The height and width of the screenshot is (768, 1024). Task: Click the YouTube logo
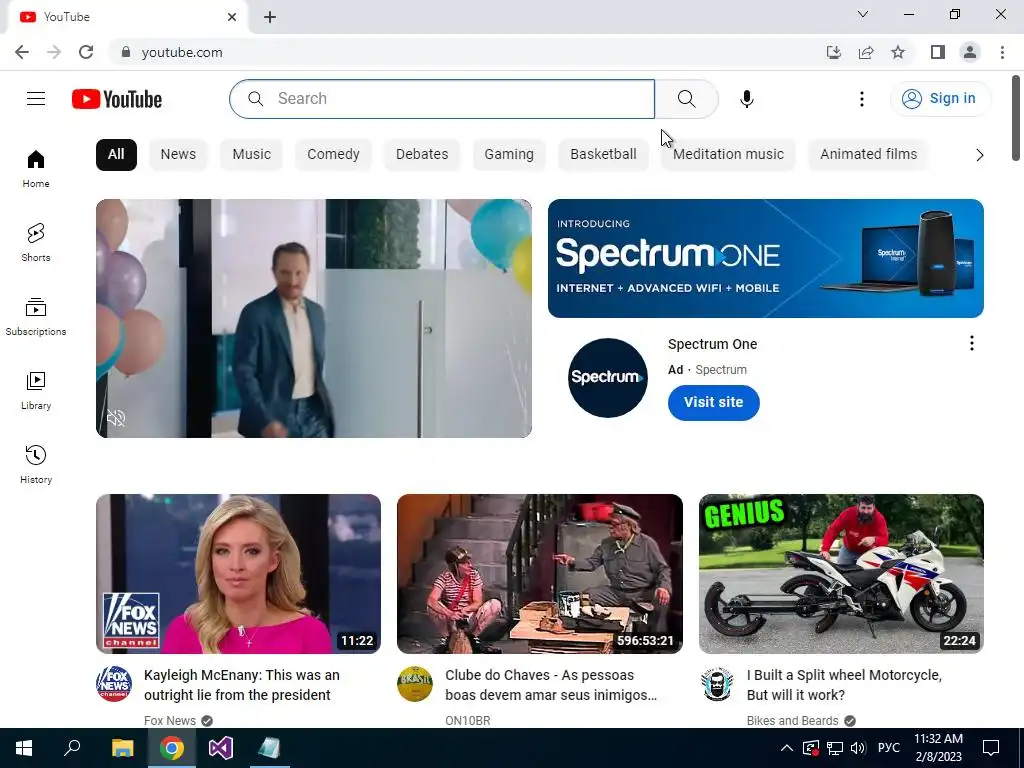click(117, 99)
